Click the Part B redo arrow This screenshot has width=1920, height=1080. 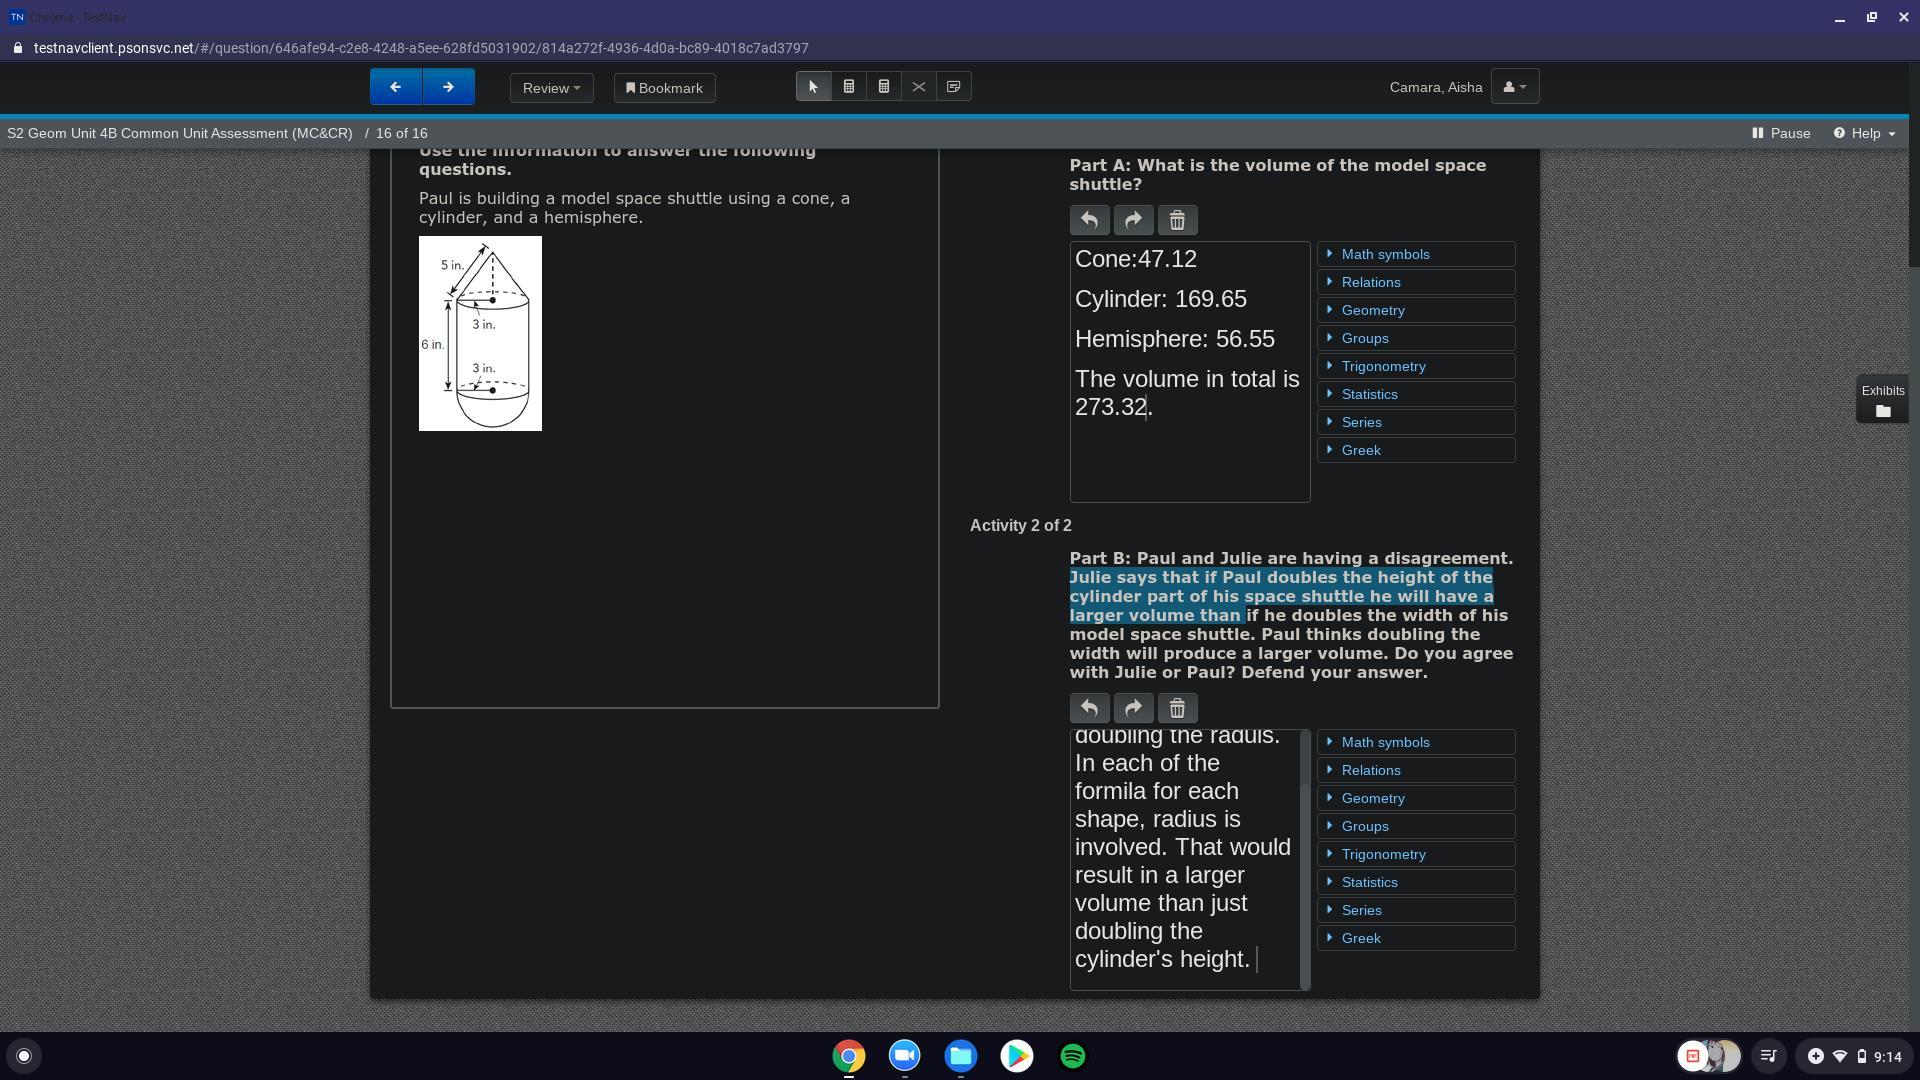click(1133, 708)
